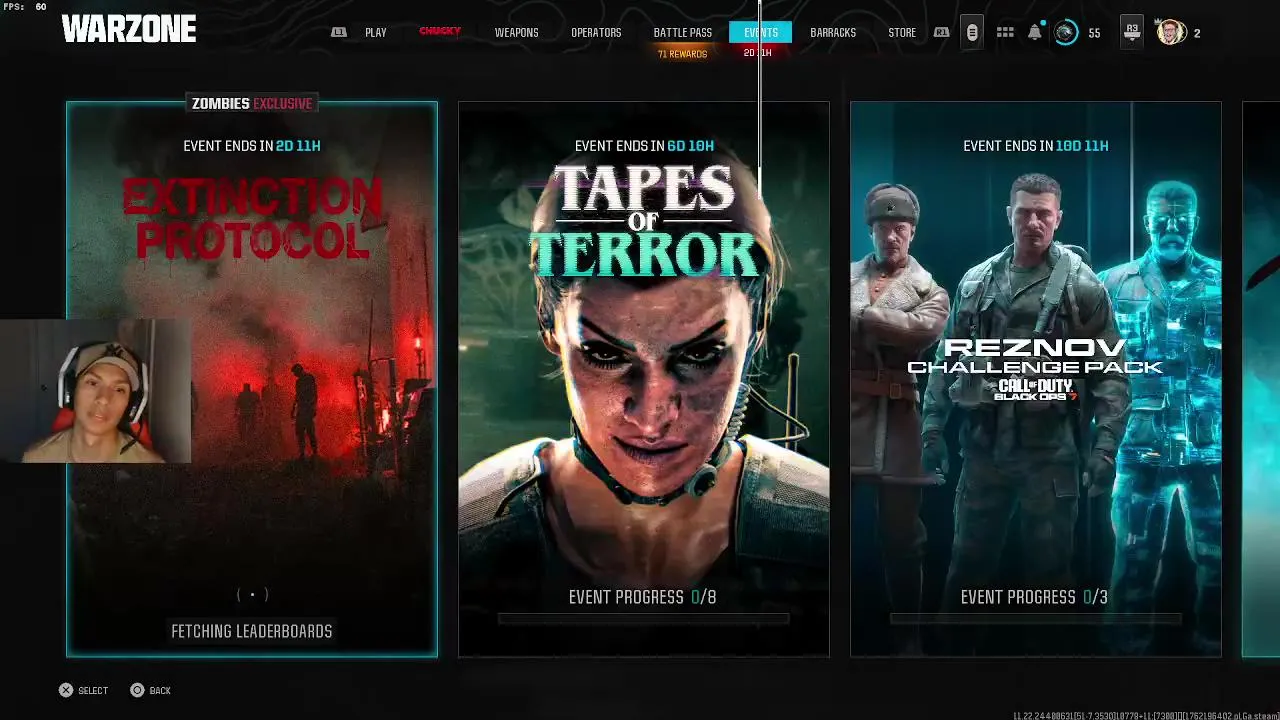Click the R3 social menu icon

1132,33
